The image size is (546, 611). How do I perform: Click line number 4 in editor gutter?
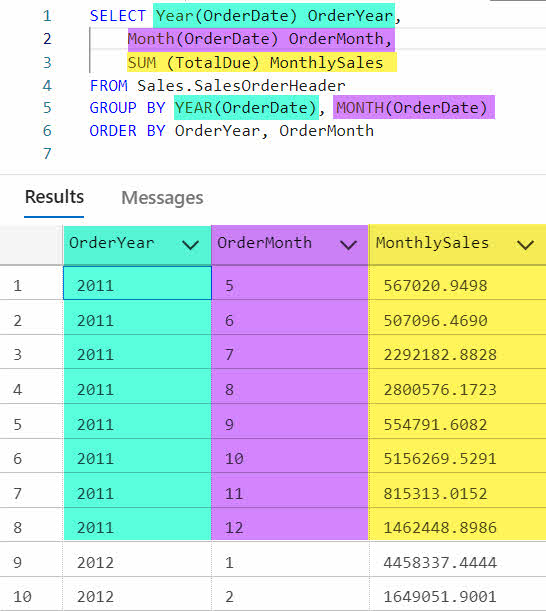[x=47, y=85]
